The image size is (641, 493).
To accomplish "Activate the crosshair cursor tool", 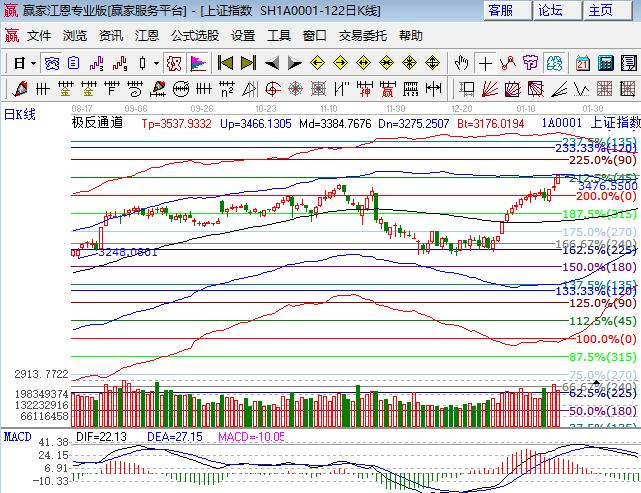I will point(485,63).
